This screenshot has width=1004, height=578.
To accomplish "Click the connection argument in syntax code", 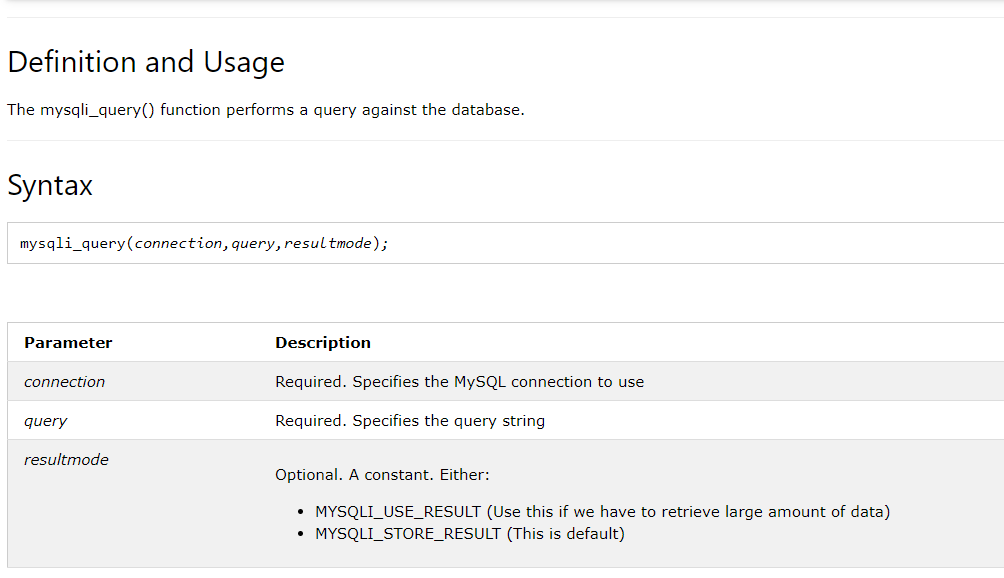I will pyautogui.click(x=178, y=244).
